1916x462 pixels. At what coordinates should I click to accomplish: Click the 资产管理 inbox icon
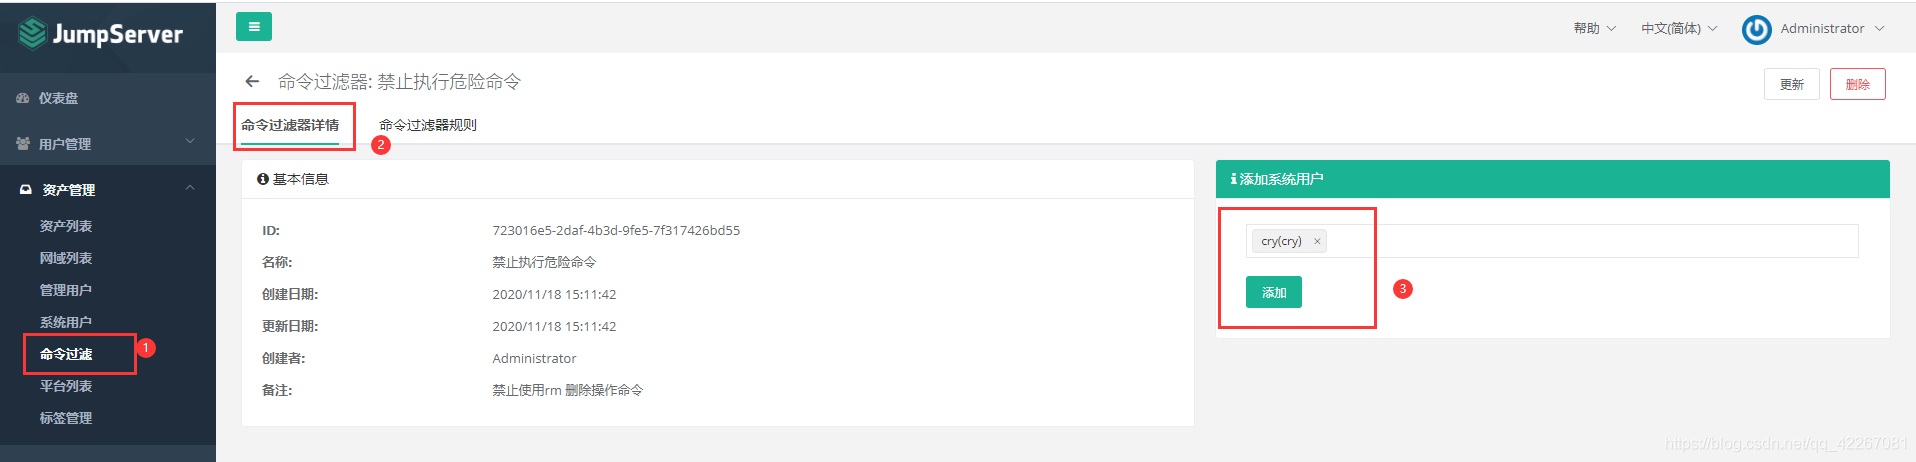[x=25, y=190]
